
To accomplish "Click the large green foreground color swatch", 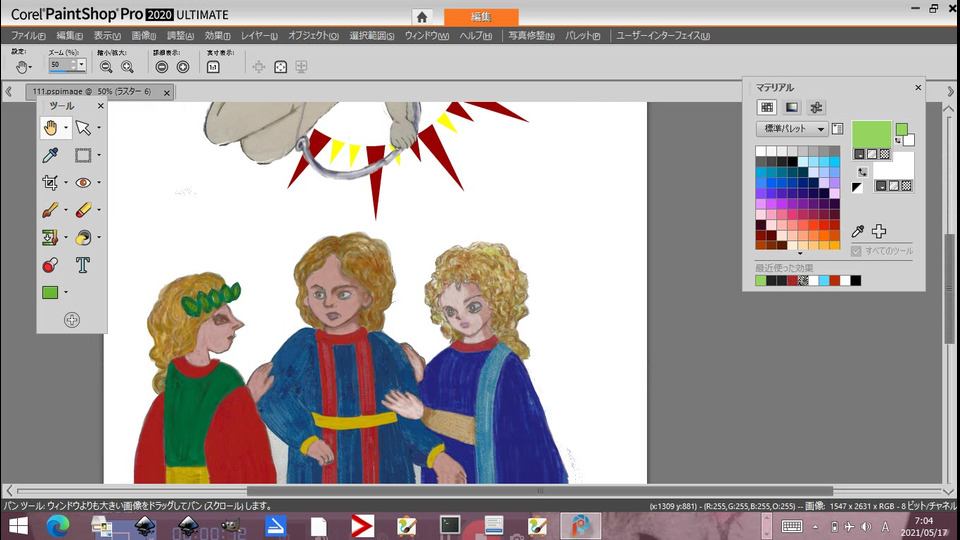I will click(871, 135).
